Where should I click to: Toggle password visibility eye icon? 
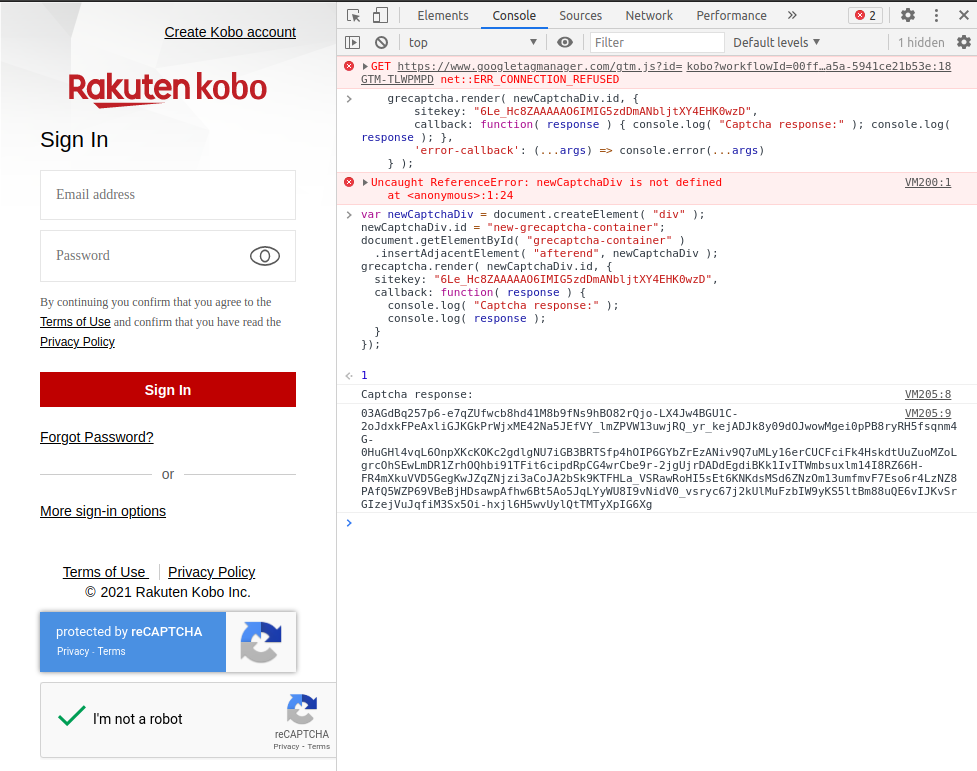(x=265, y=256)
